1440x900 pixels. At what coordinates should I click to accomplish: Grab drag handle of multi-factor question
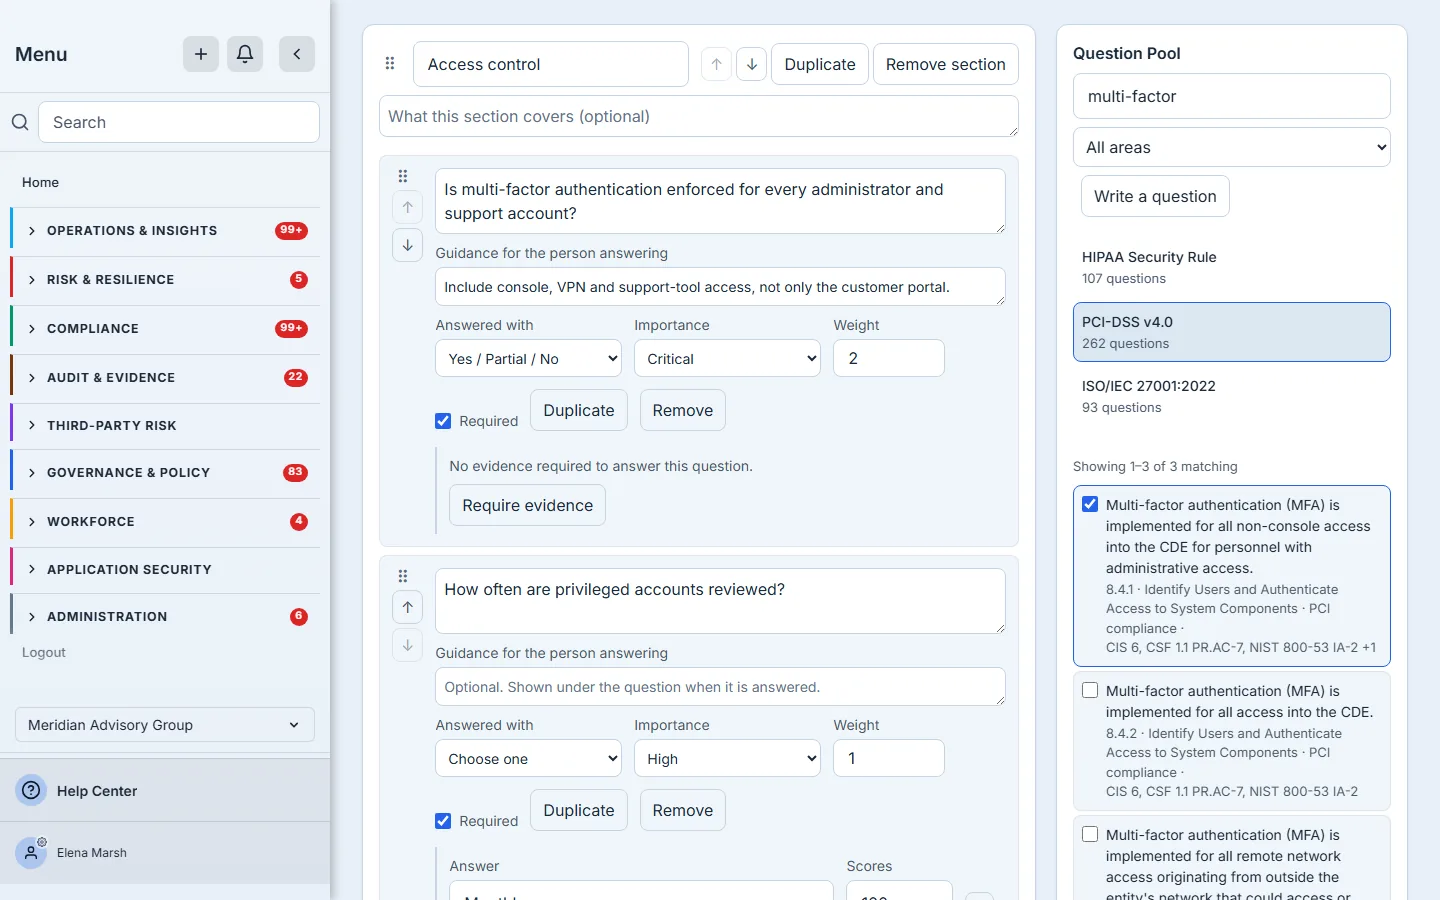tap(403, 177)
